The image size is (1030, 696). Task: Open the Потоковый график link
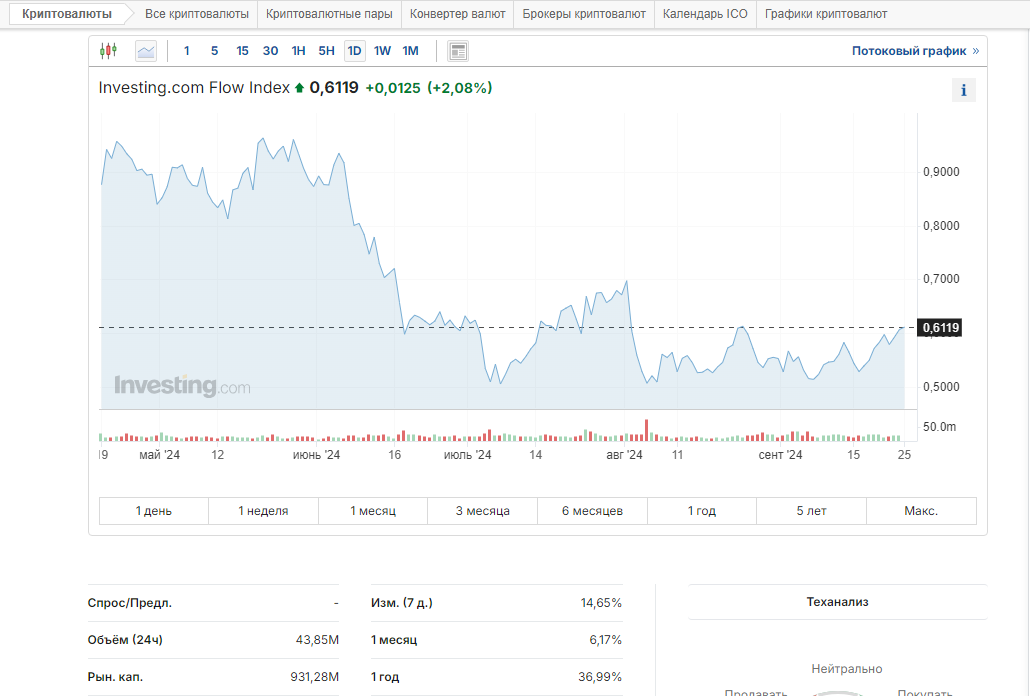coord(909,51)
